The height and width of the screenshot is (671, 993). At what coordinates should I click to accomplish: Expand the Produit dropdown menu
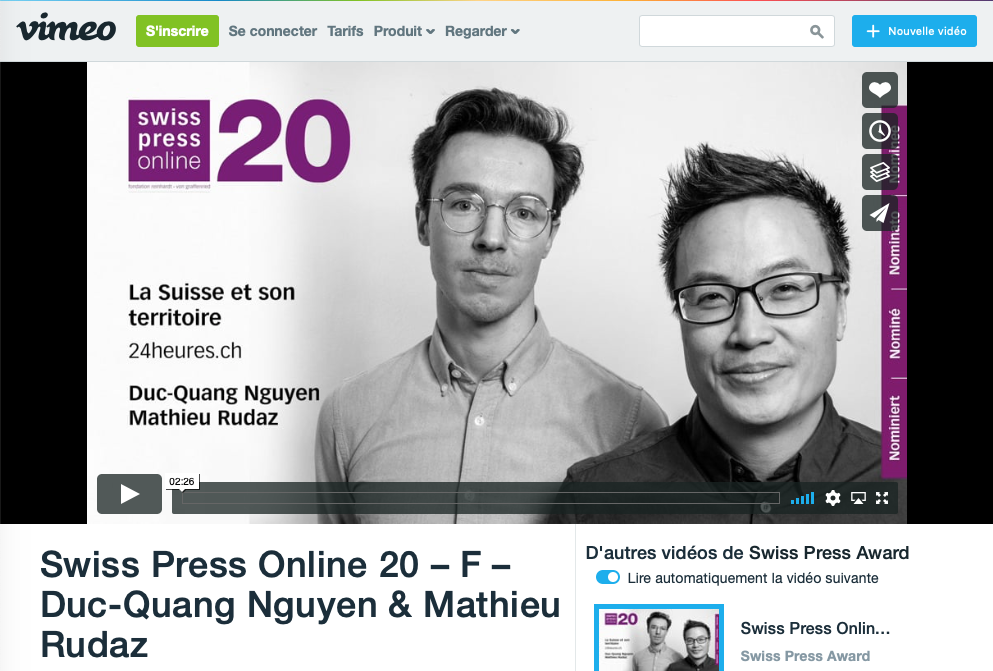click(x=403, y=31)
